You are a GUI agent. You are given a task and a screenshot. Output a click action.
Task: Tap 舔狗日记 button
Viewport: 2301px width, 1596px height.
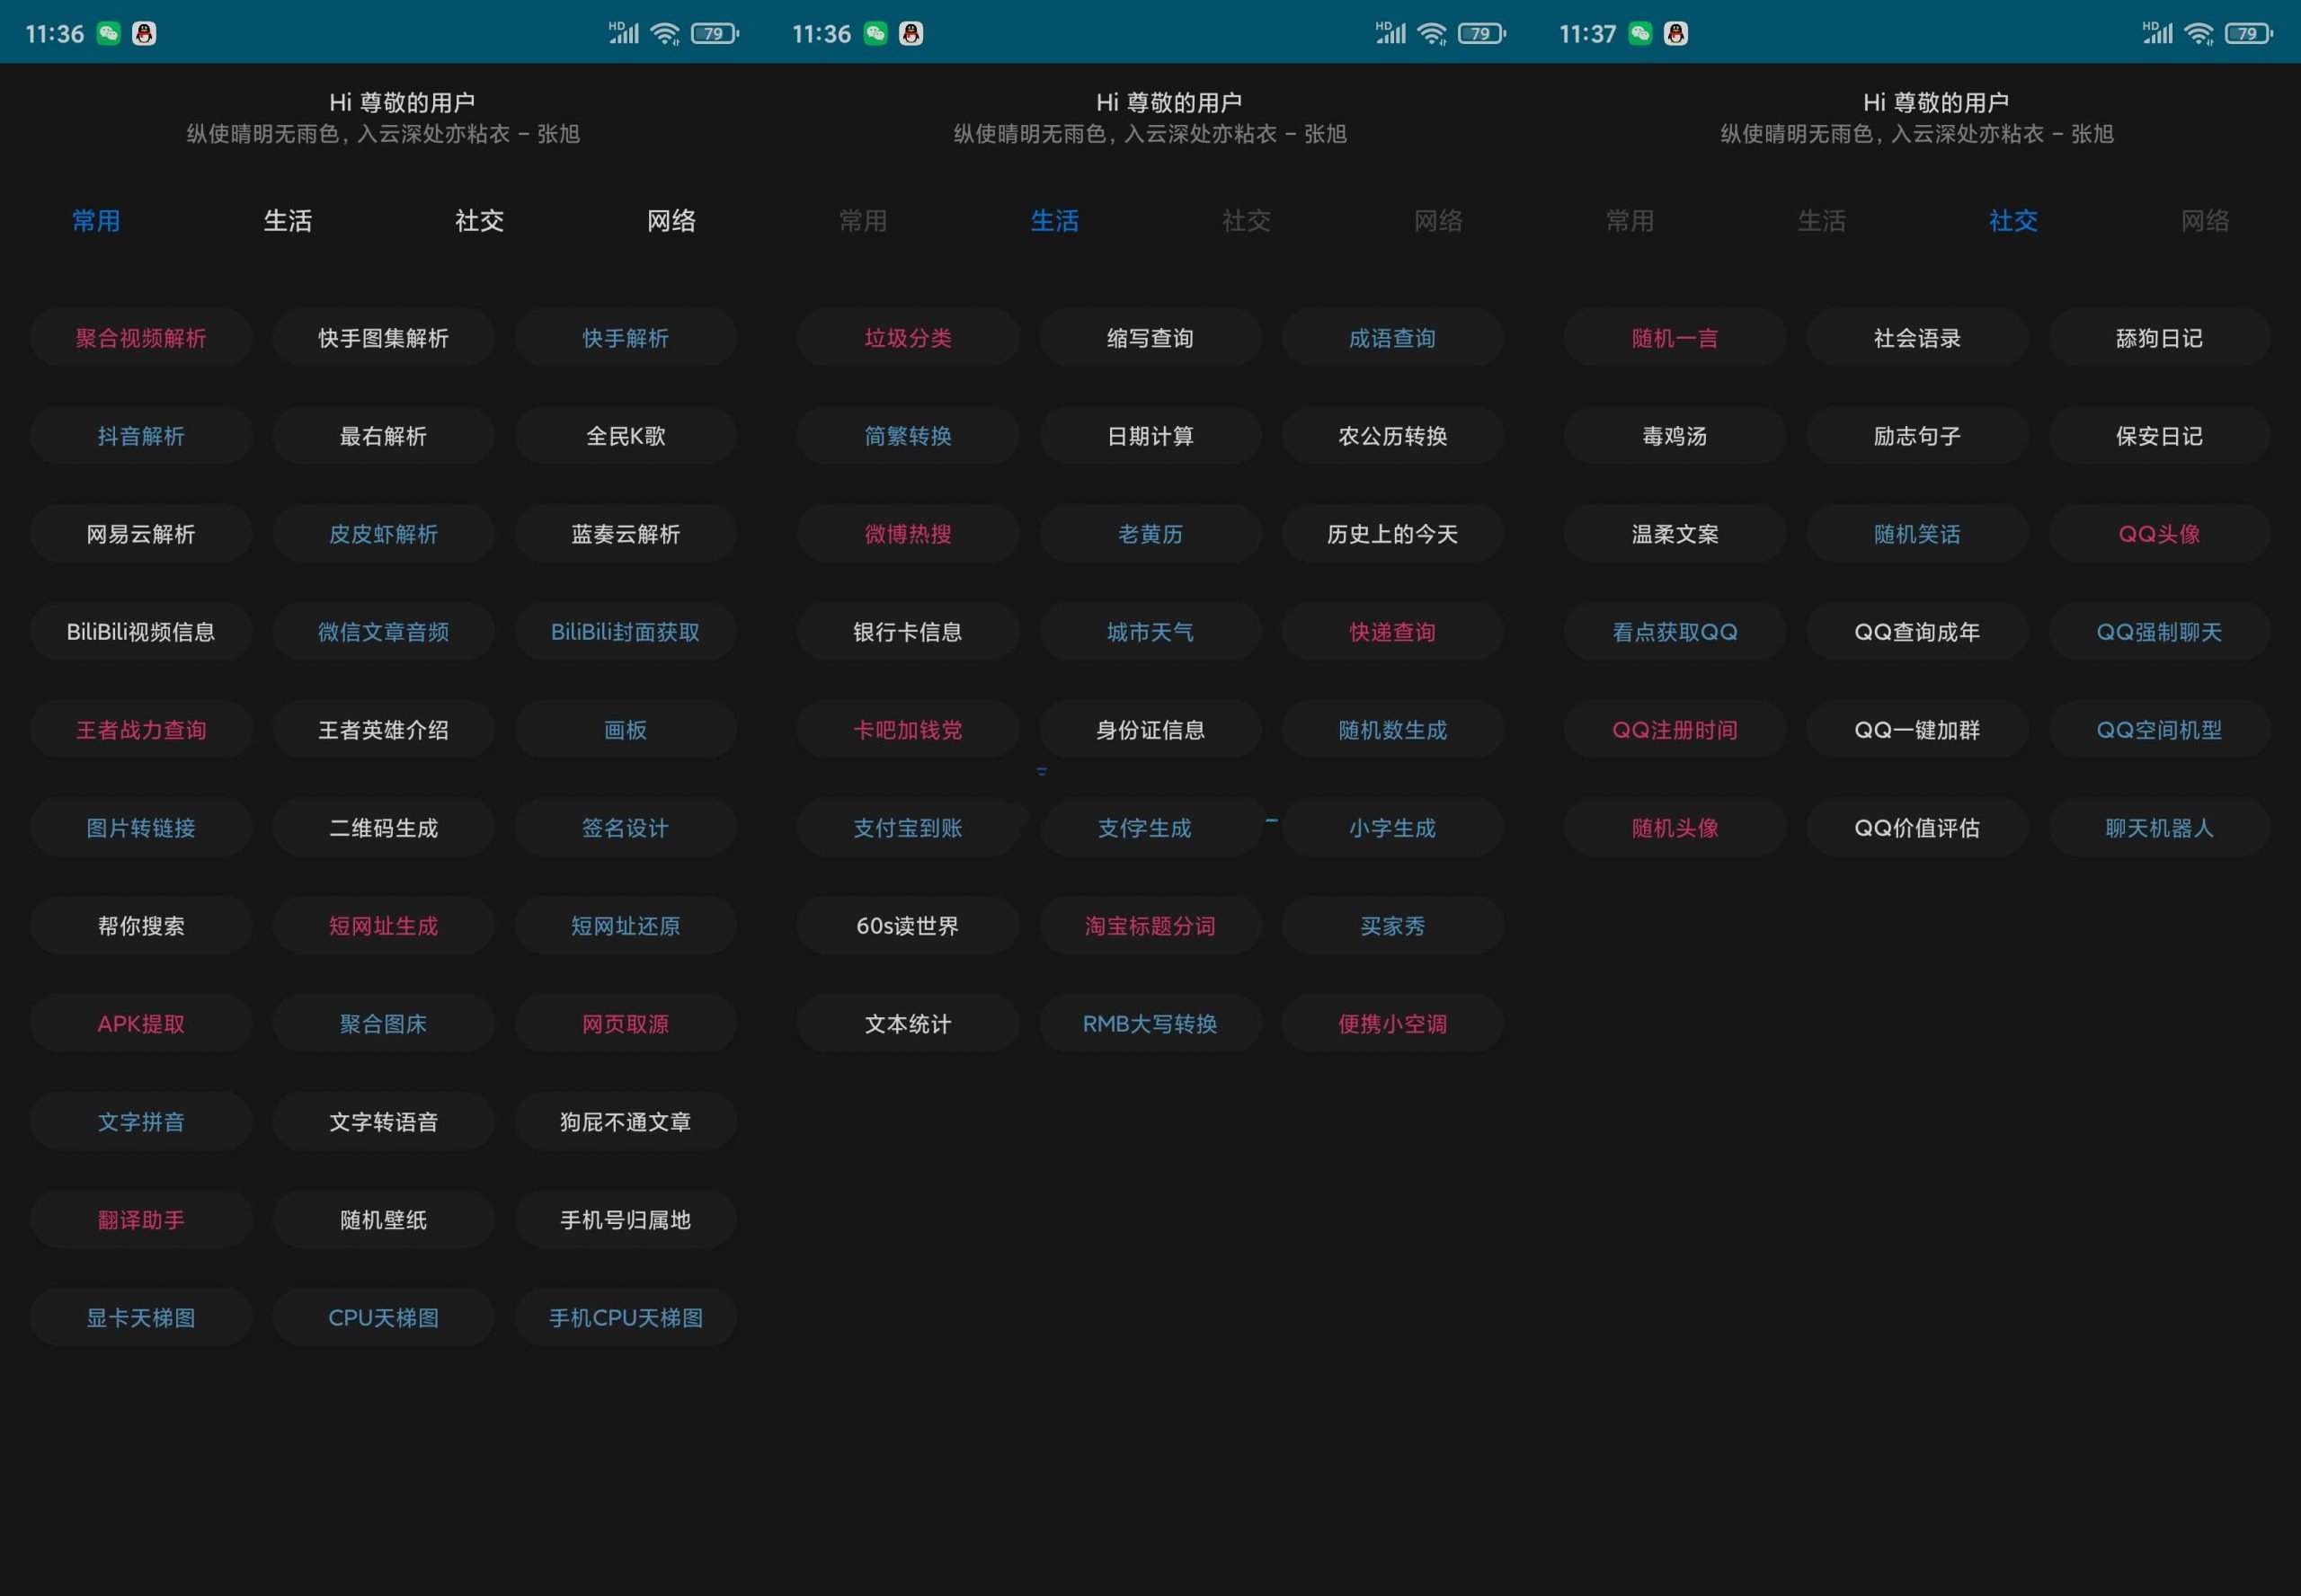[2160, 338]
